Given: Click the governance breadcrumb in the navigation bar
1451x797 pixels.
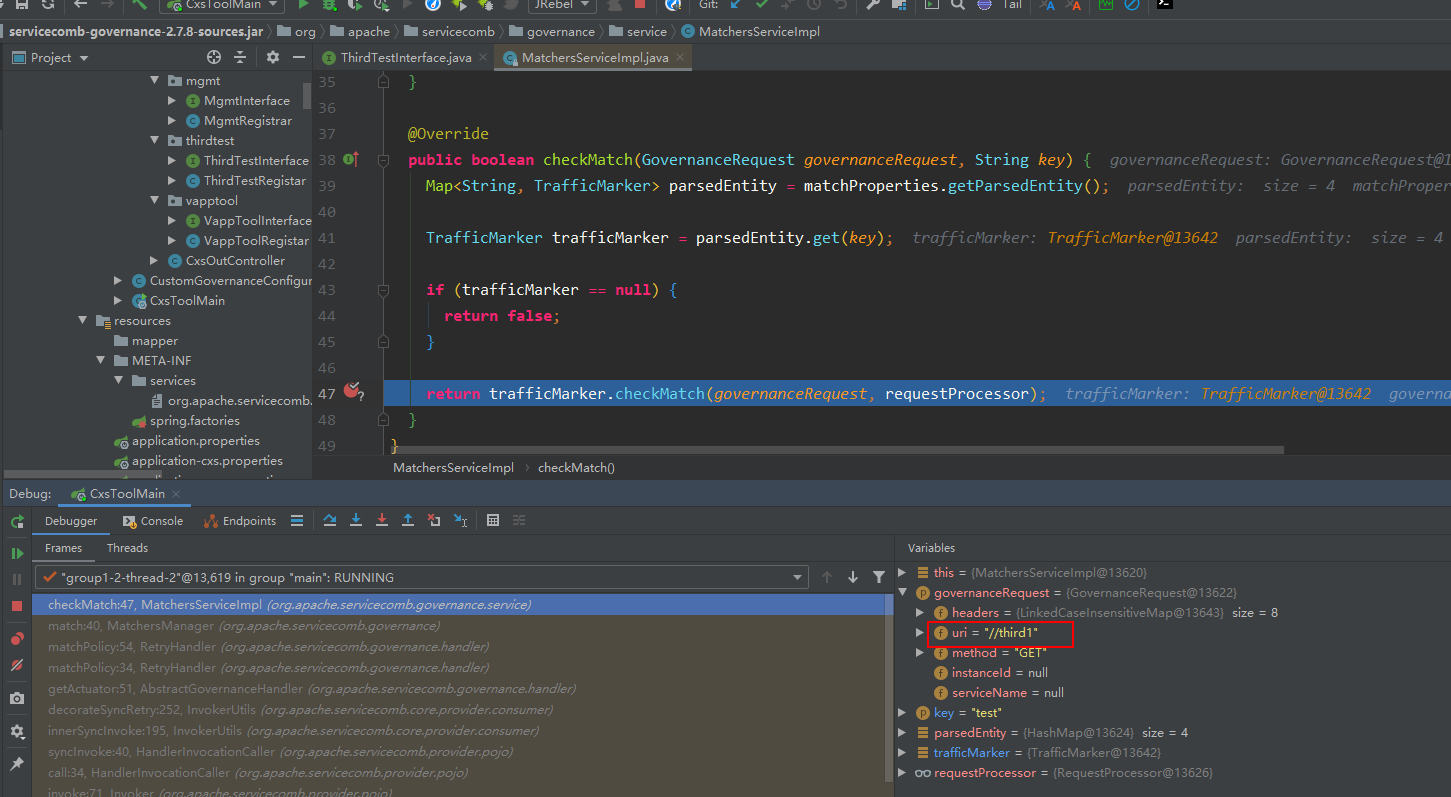Looking at the screenshot, I should click(x=560, y=32).
